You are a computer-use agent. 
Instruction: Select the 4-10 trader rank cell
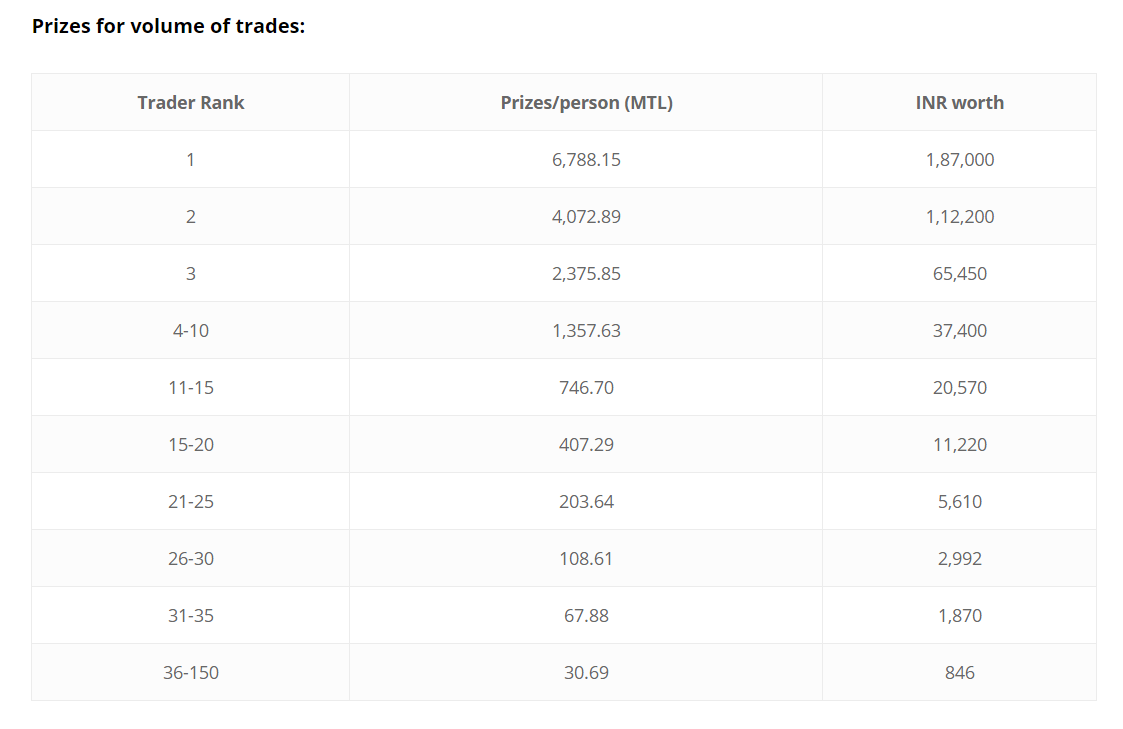pyautogui.click(x=190, y=330)
